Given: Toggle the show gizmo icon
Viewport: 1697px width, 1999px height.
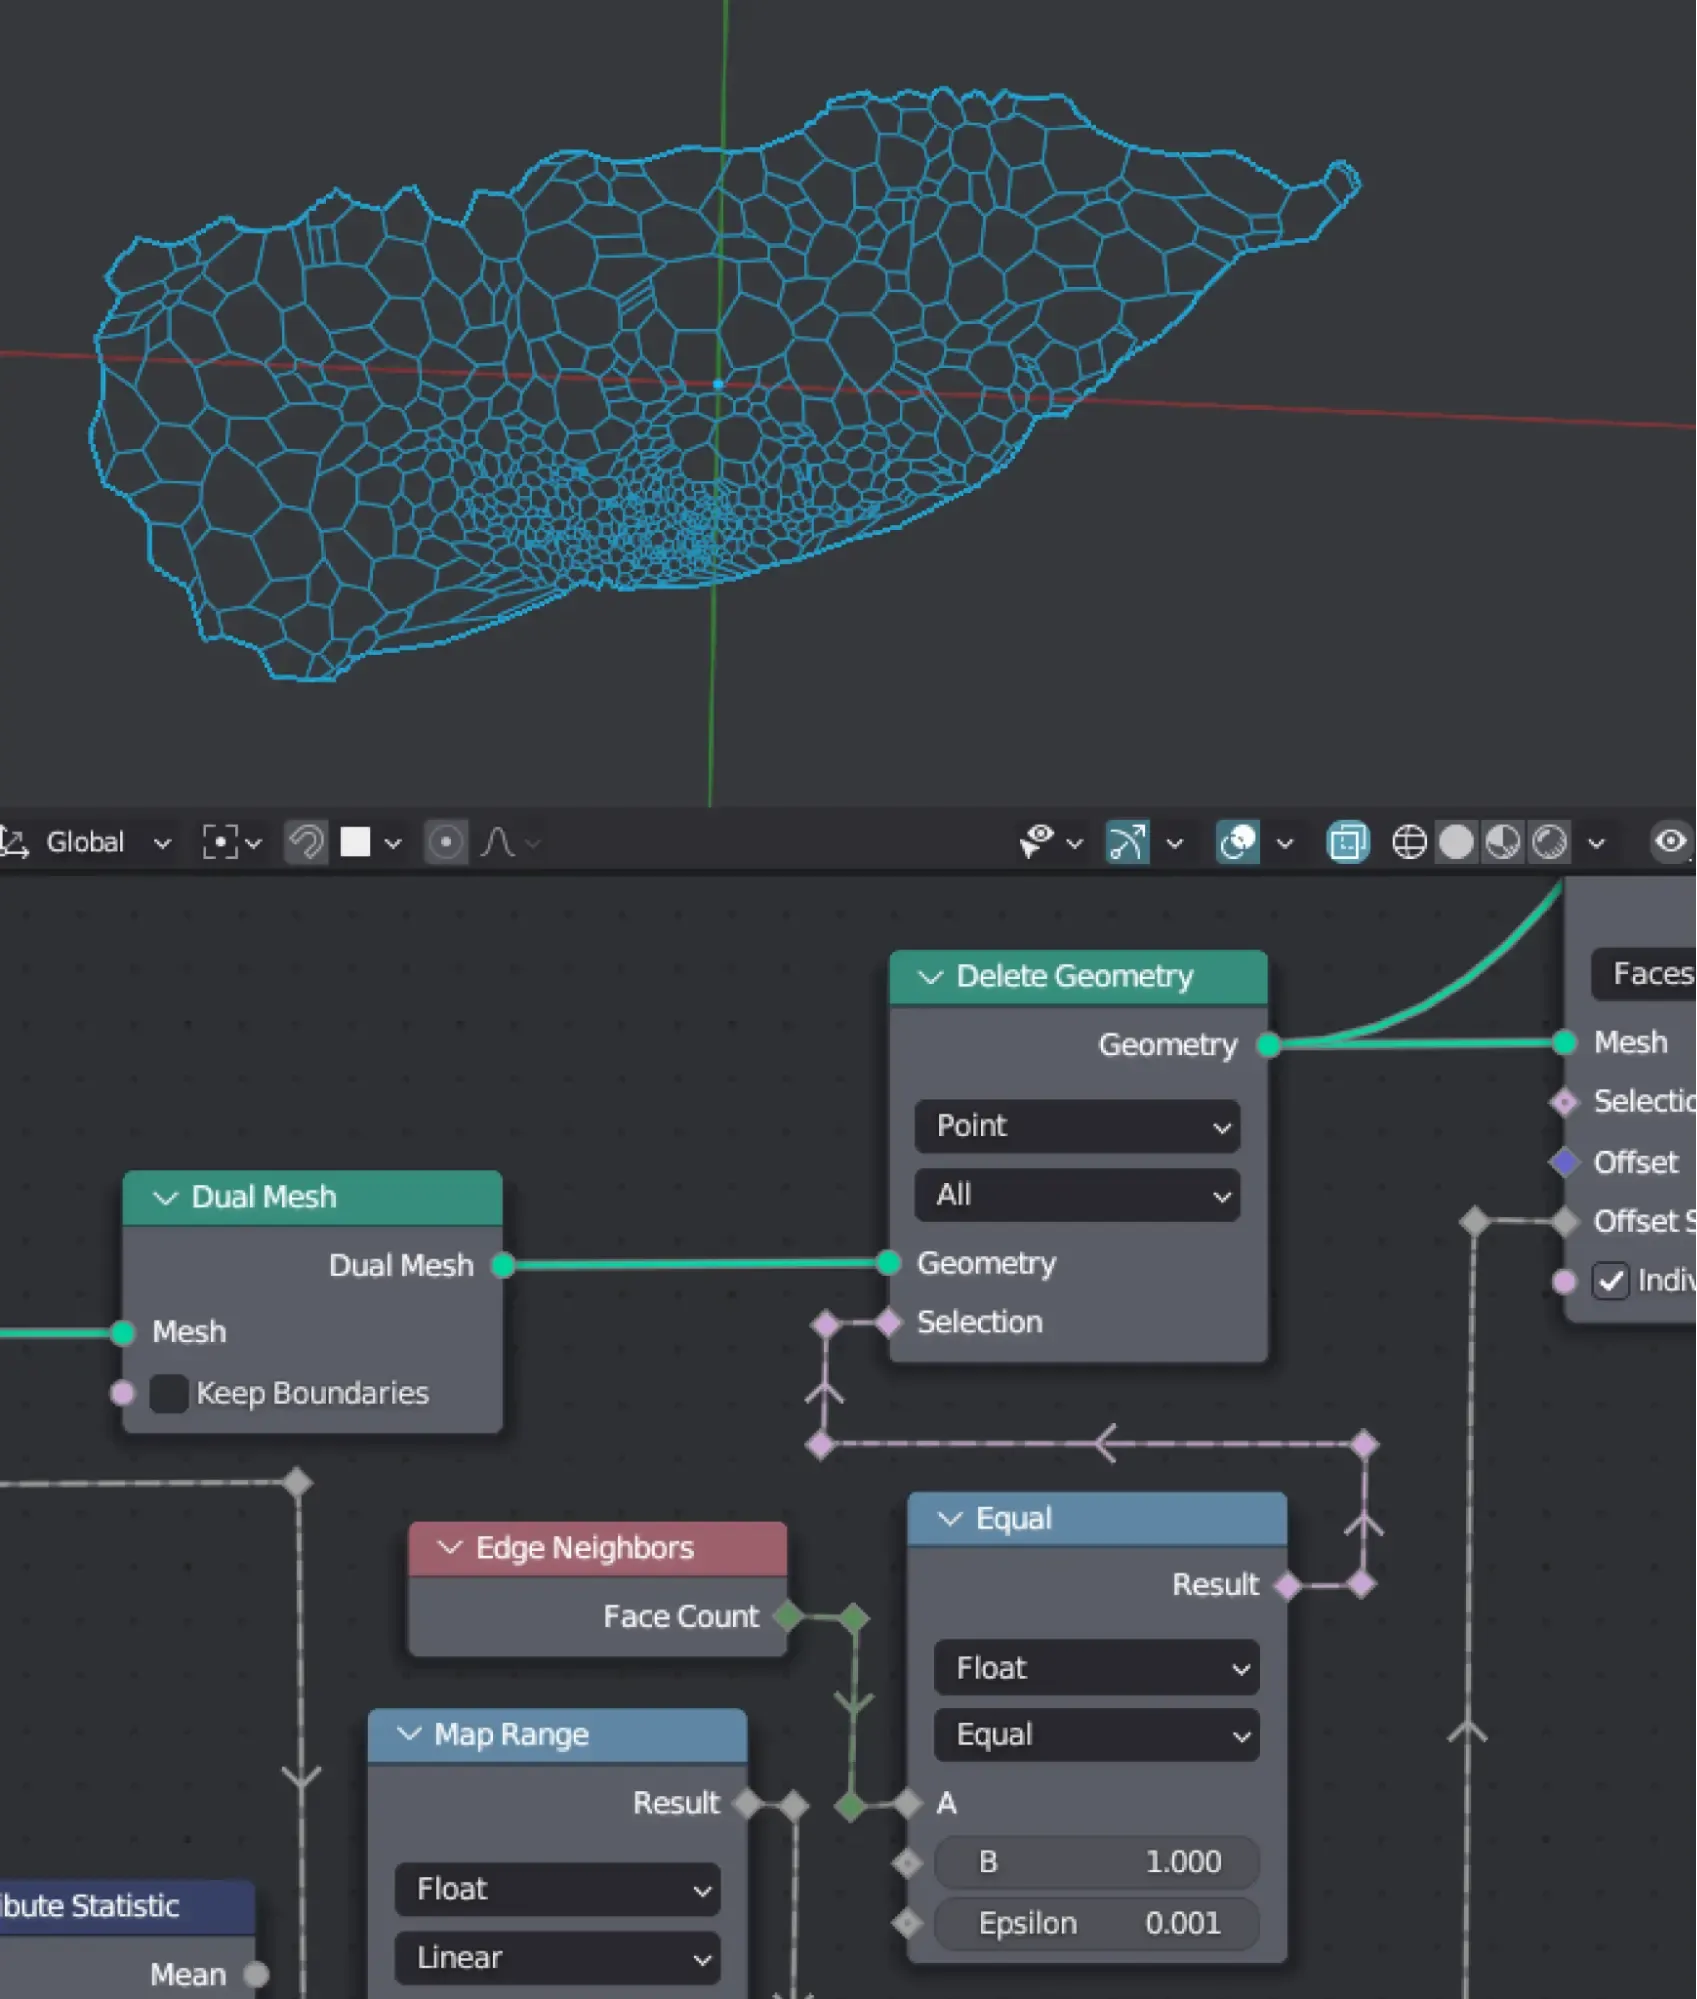Looking at the screenshot, I should coord(1127,842).
